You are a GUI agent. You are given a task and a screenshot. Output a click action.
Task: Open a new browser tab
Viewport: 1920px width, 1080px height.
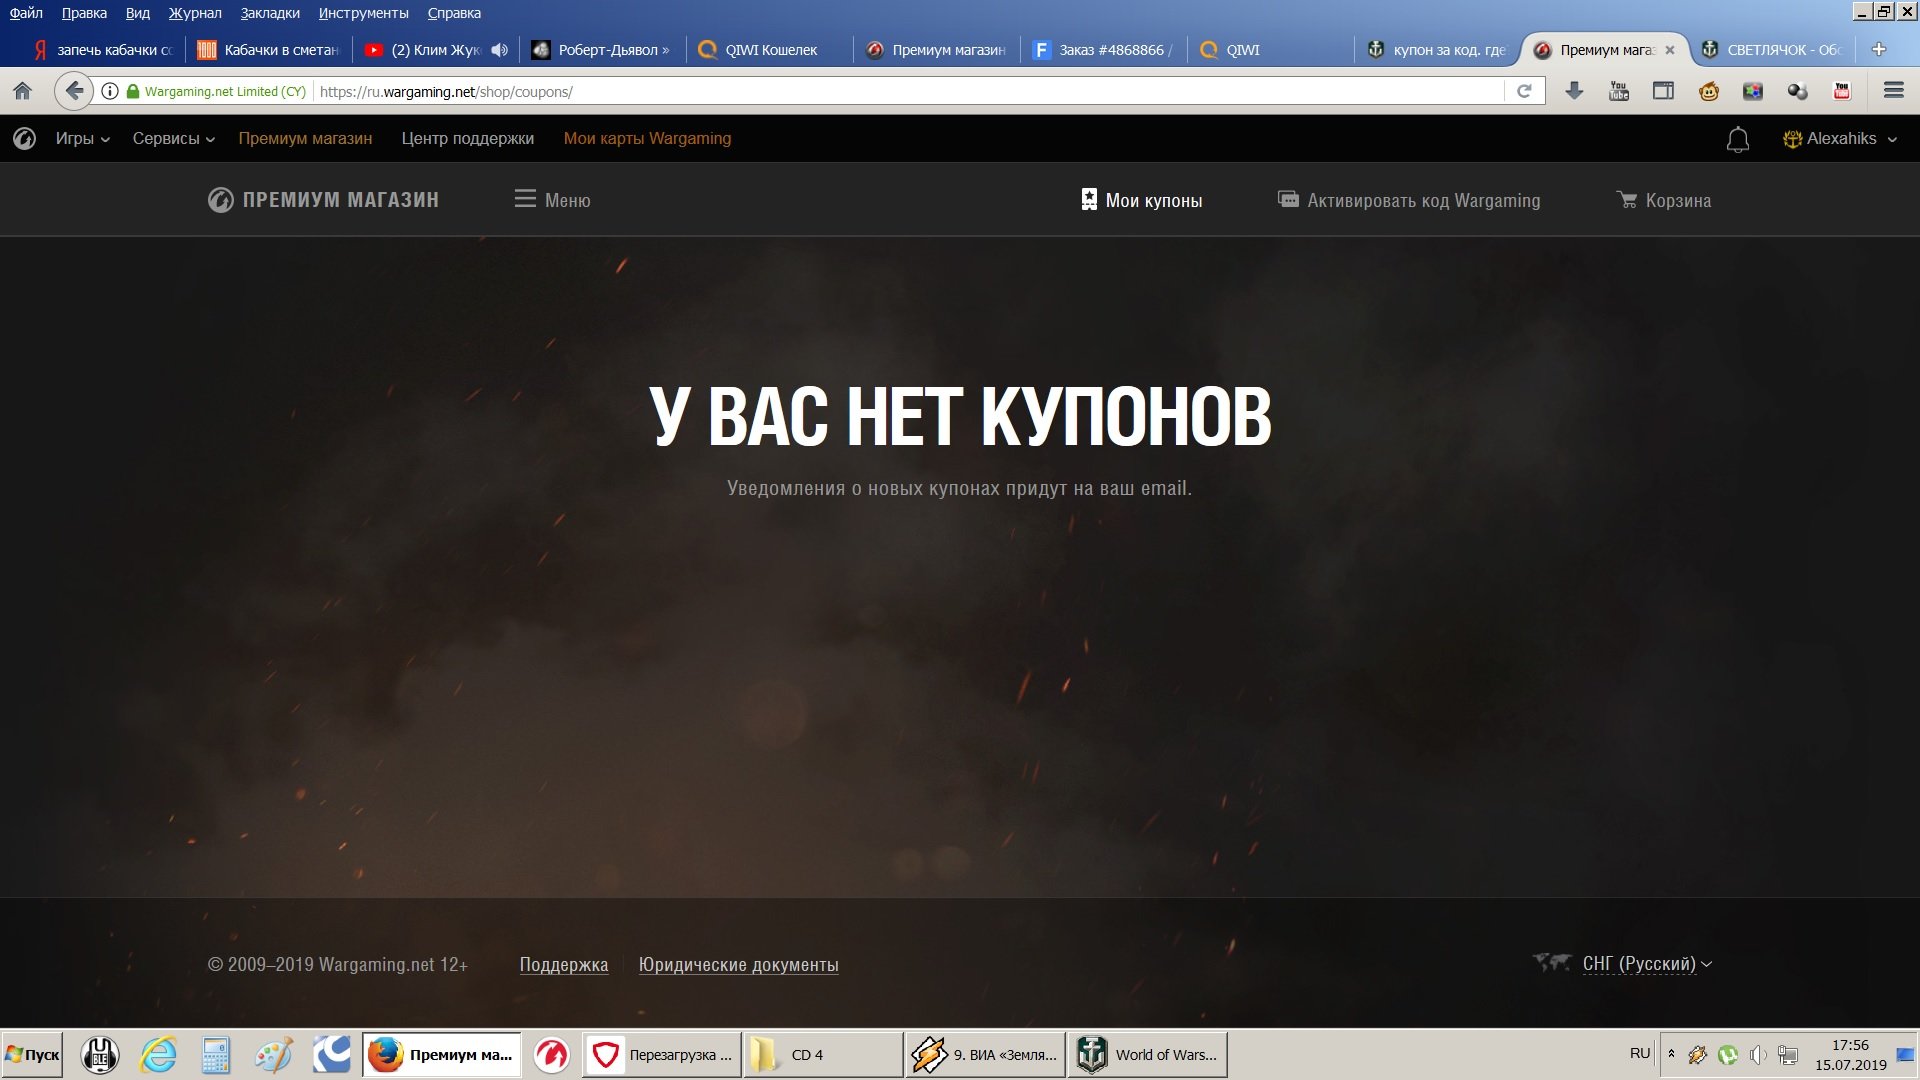1879,49
